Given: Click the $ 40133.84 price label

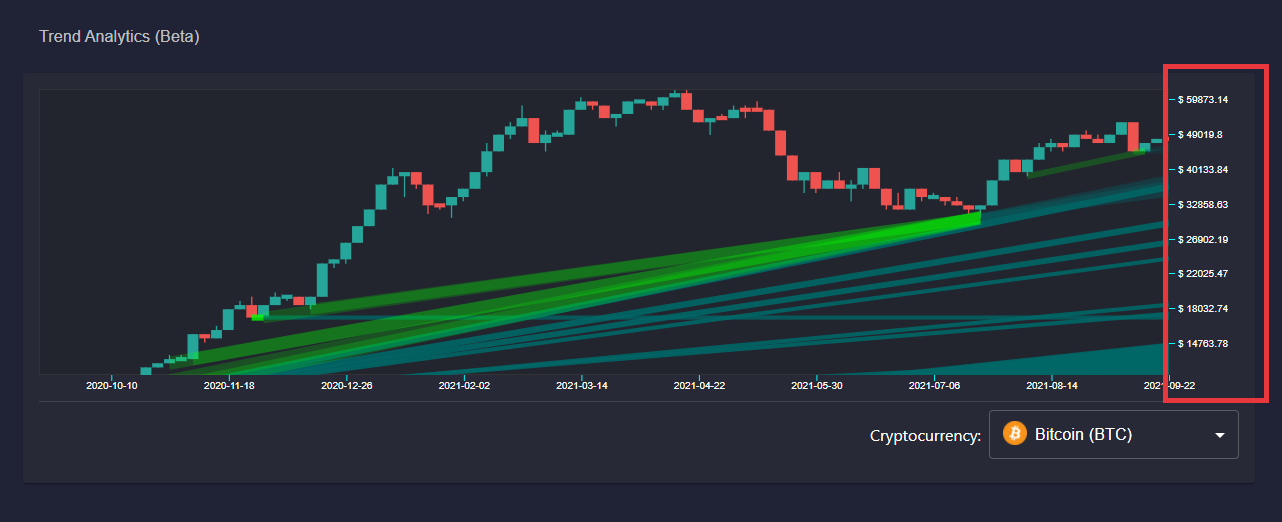Looking at the screenshot, I should [x=1203, y=169].
